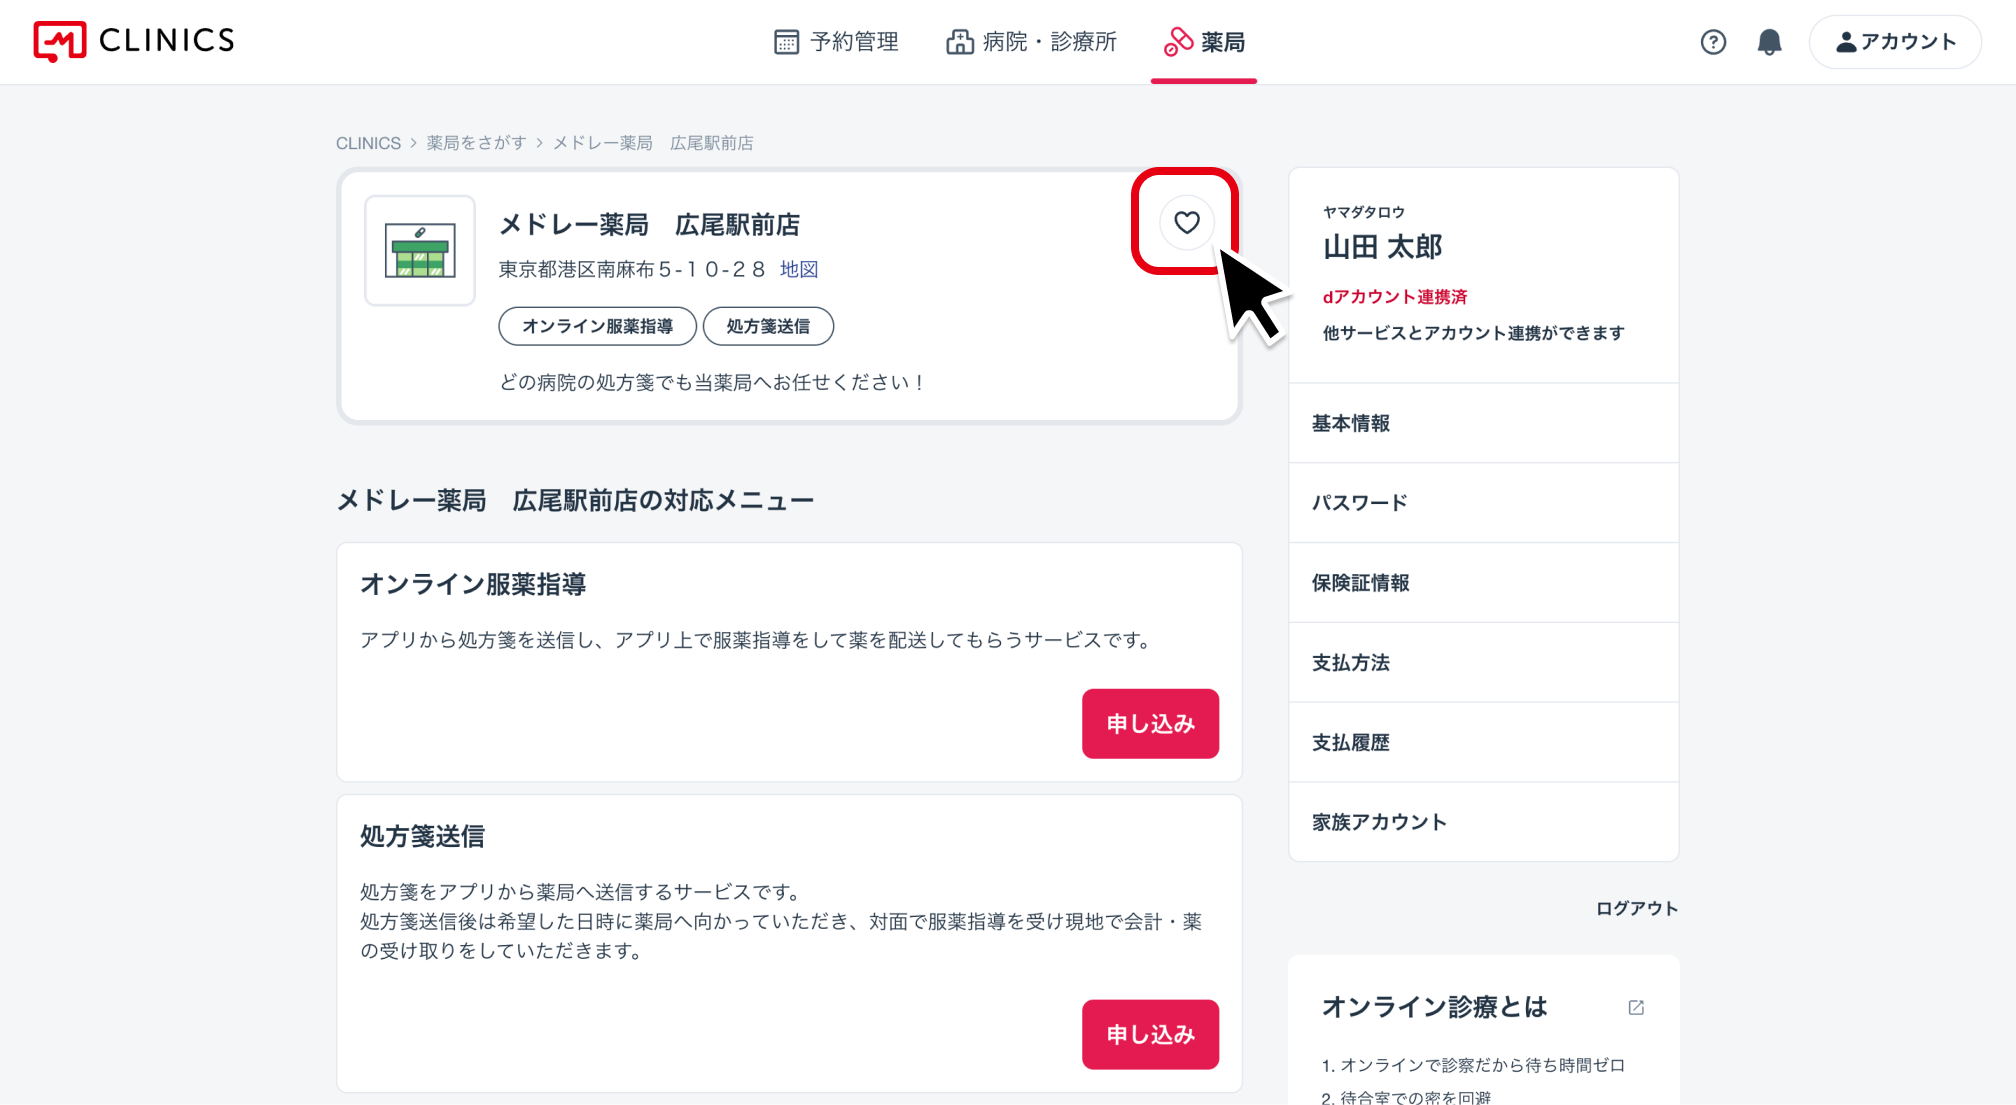Go to 薬局をさがす breadcrumb
Viewport: 2016px width, 1105px height.
(x=476, y=143)
